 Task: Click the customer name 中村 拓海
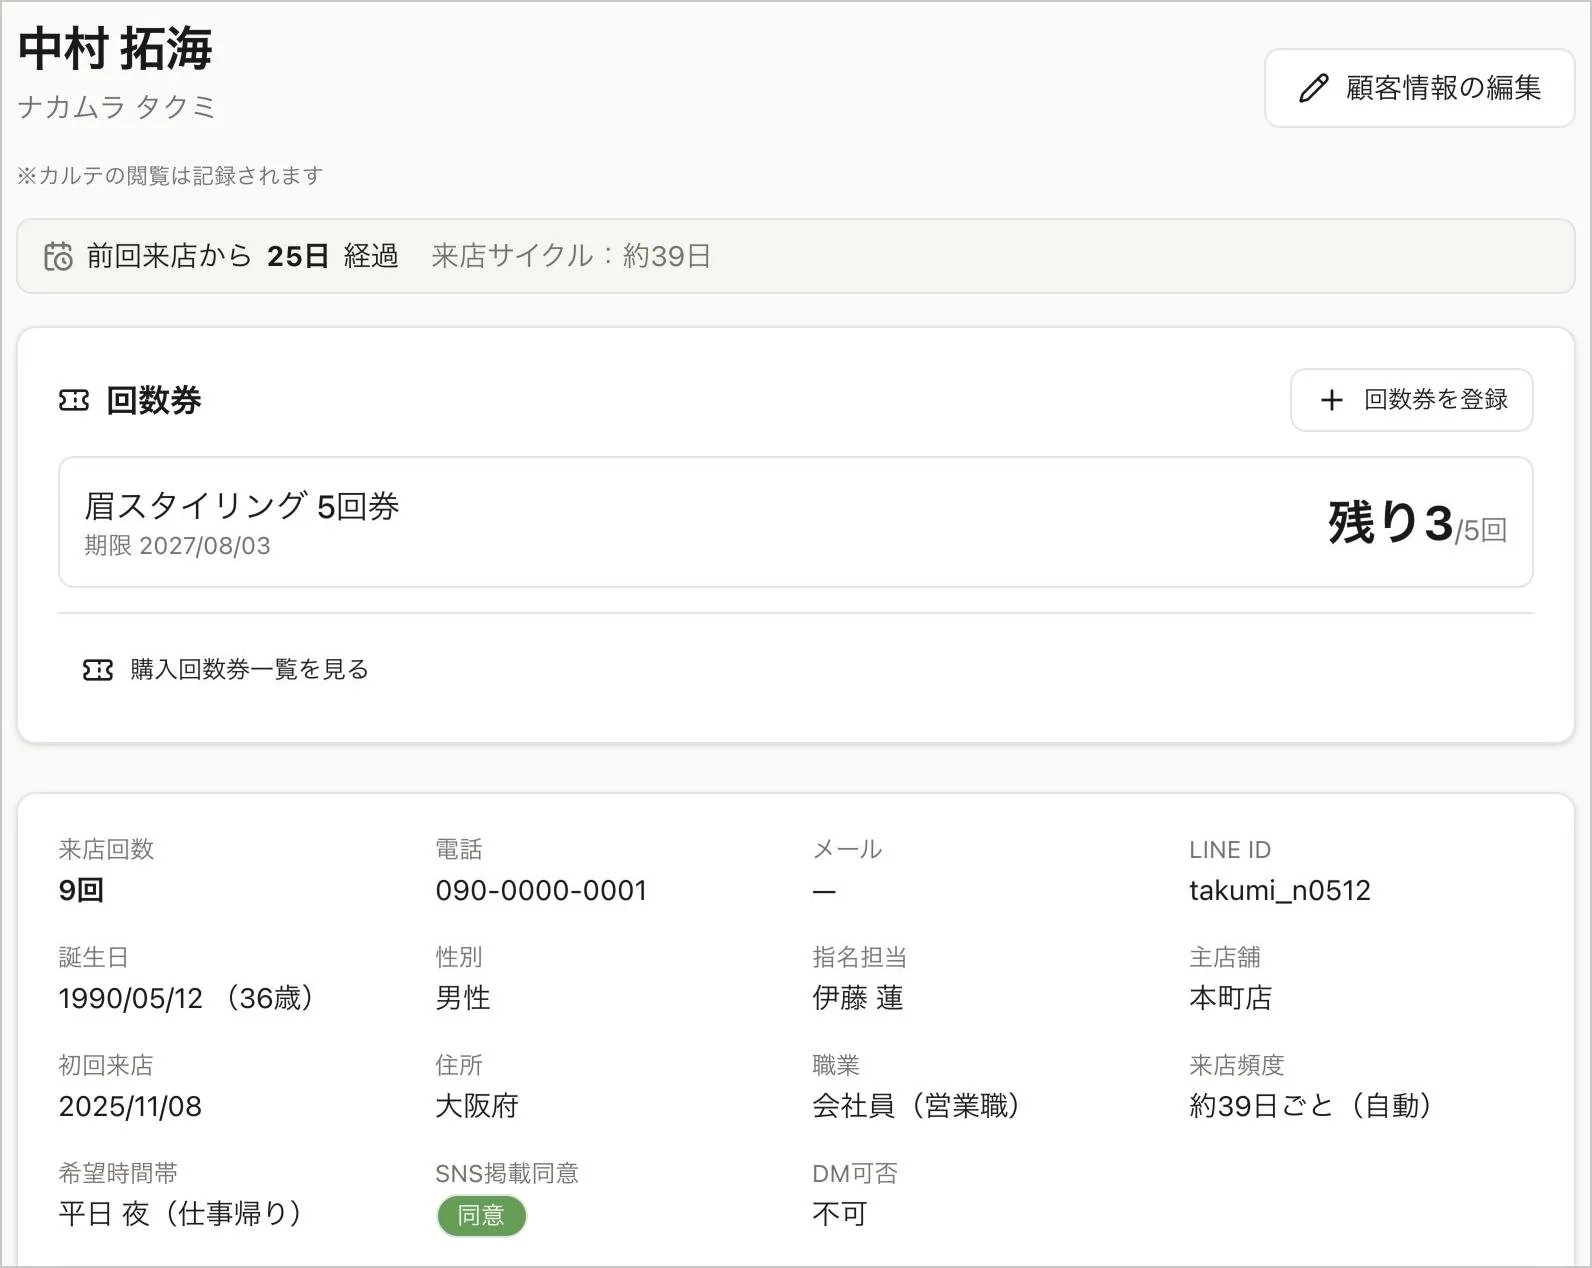tap(115, 49)
